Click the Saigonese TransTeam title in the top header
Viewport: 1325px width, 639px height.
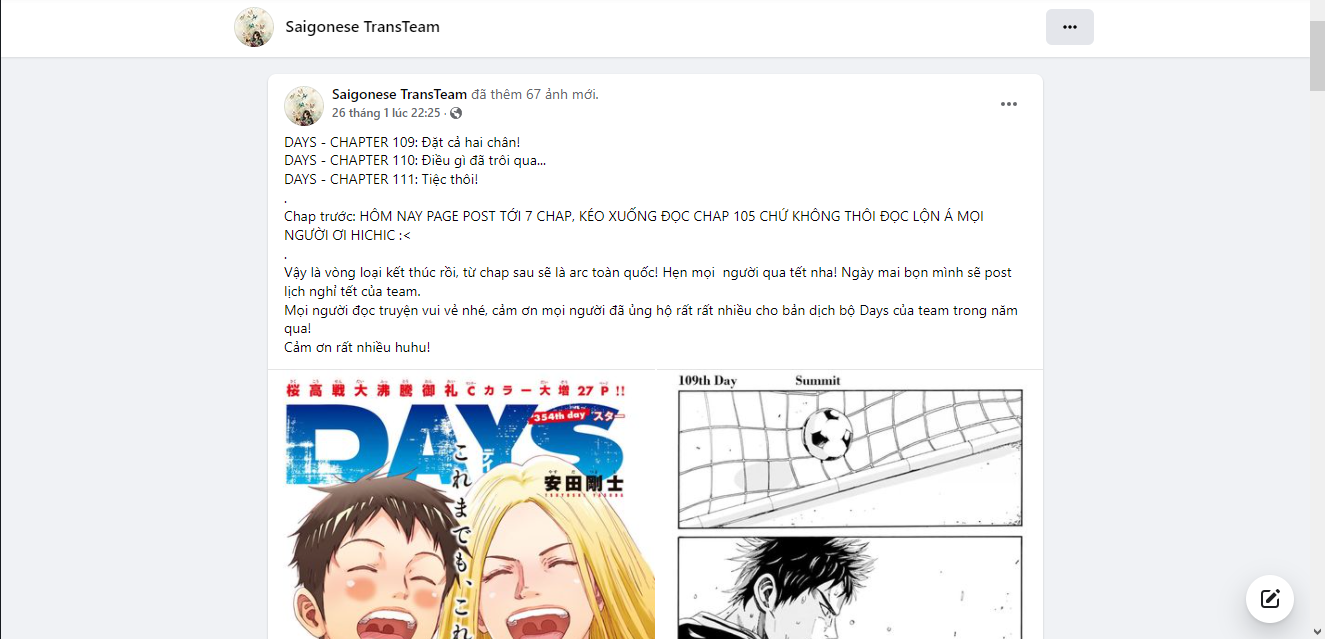(x=362, y=27)
